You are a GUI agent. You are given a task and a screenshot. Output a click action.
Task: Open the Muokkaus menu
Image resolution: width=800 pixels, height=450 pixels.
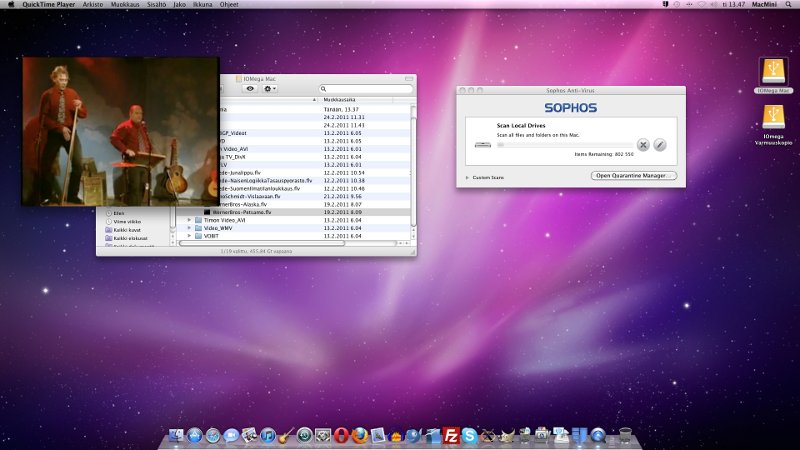pos(125,4)
